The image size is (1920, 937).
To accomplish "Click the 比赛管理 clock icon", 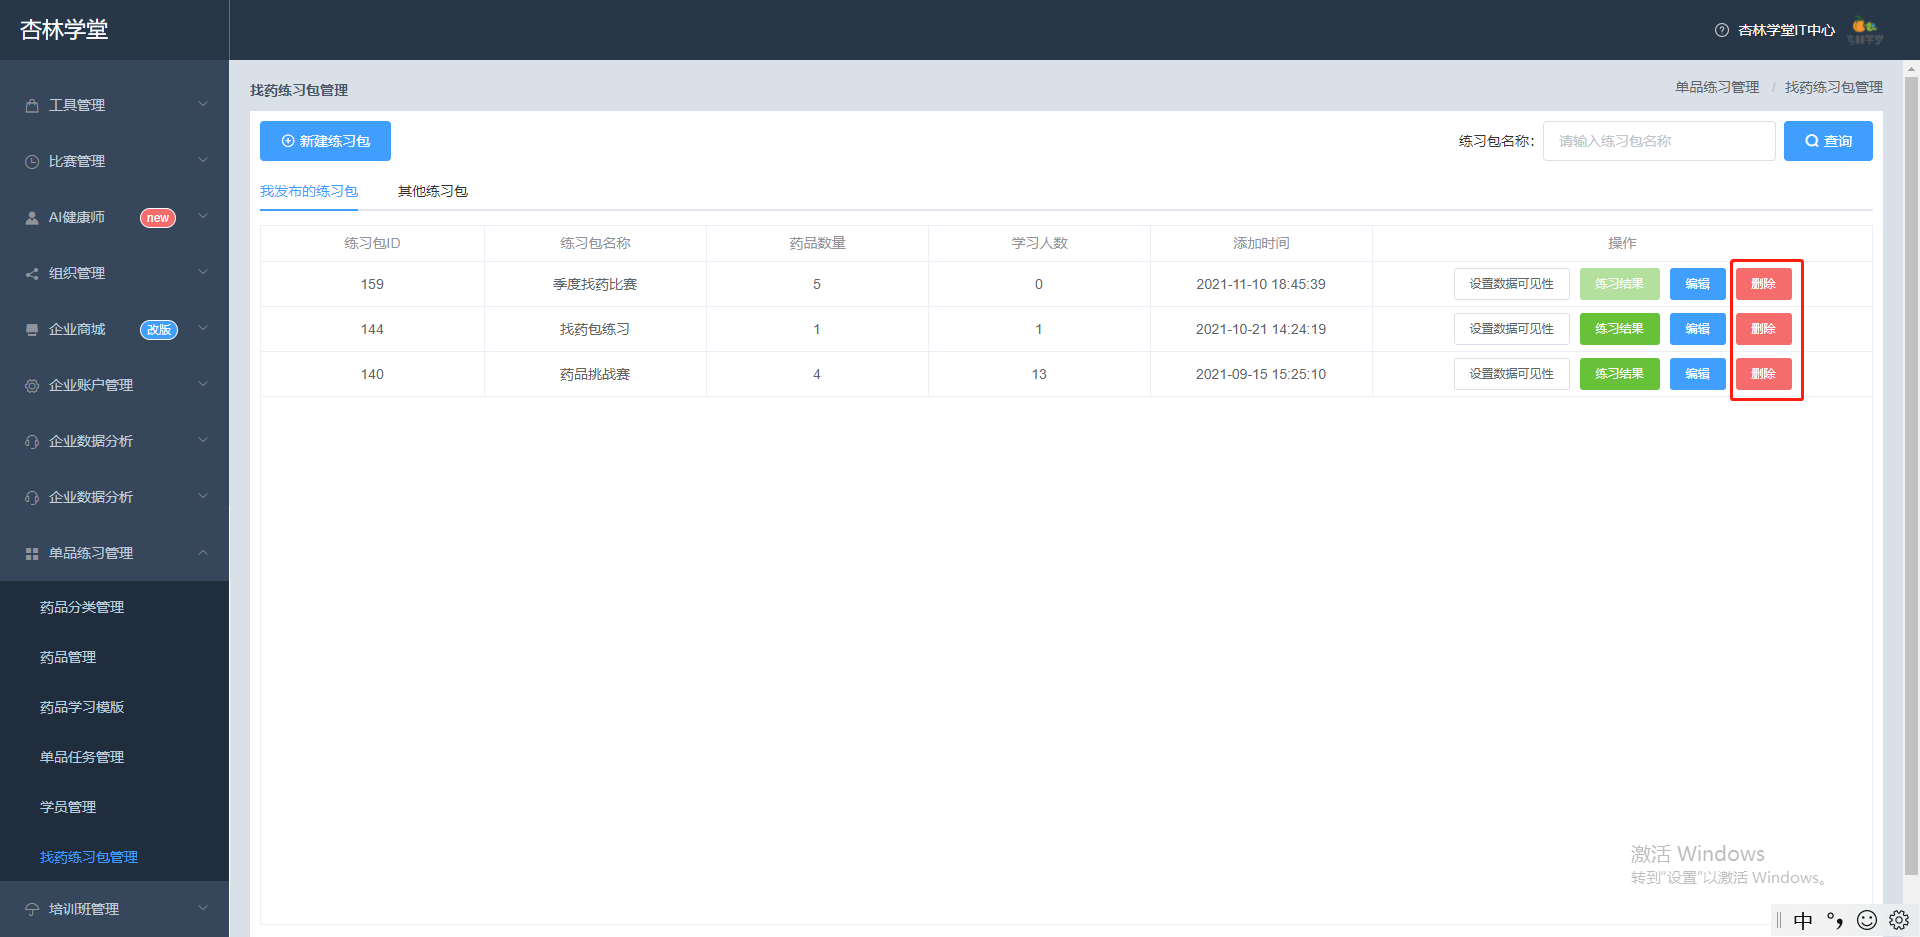I will [x=32, y=162].
